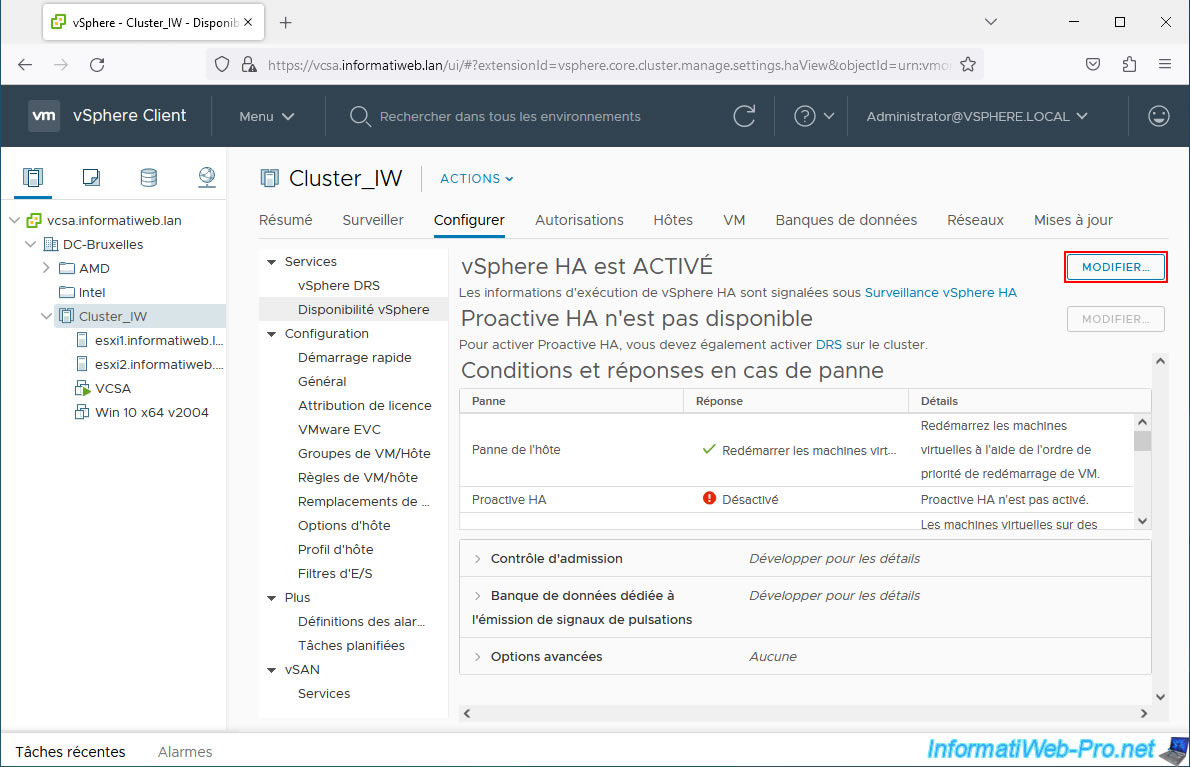Refresh the vSphere Client view
Viewport: 1190px width, 767px height.
(x=744, y=116)
